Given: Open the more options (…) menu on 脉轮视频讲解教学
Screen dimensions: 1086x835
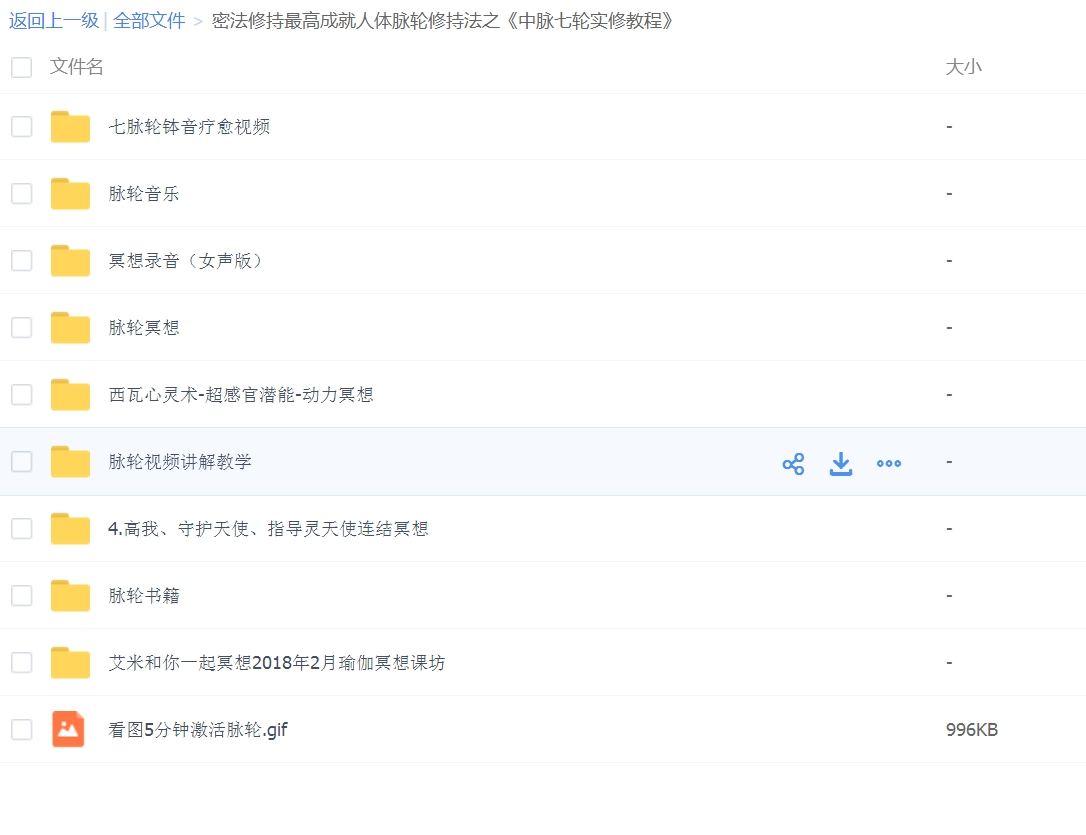Looking at the screenshot, I should [889, 462].
